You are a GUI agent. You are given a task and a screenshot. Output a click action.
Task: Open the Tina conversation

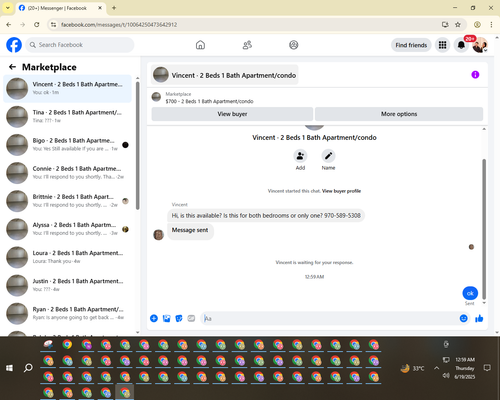(67, 117)
